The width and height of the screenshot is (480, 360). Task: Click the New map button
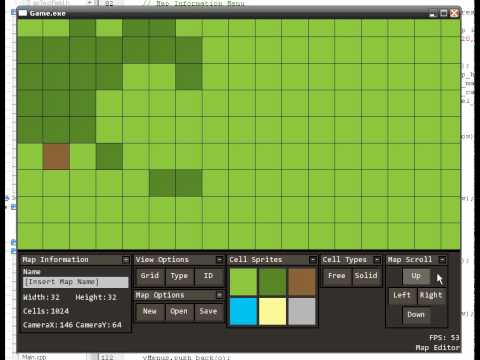[150, 312]
